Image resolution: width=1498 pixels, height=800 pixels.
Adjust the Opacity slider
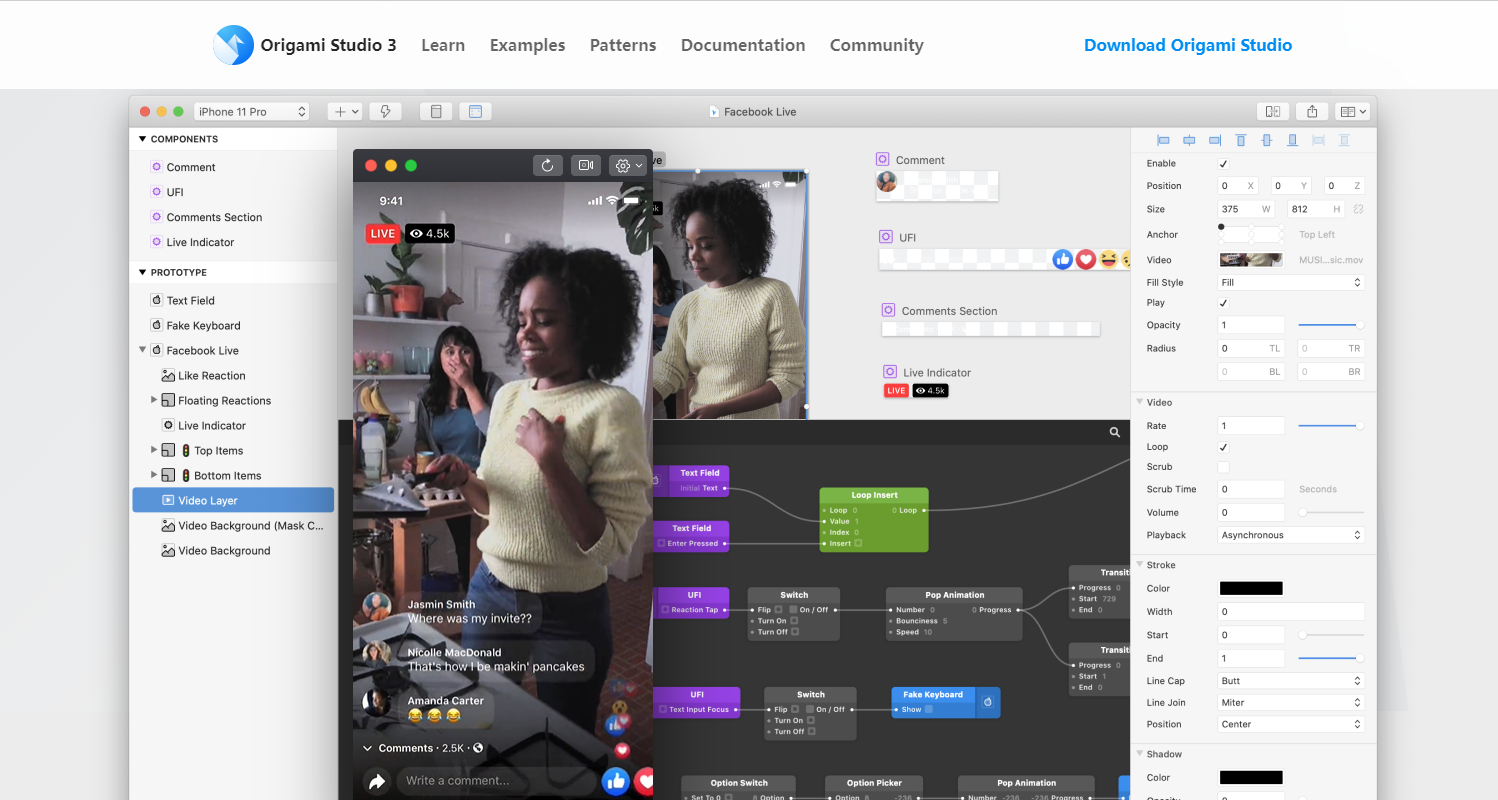coord(1331,325)
